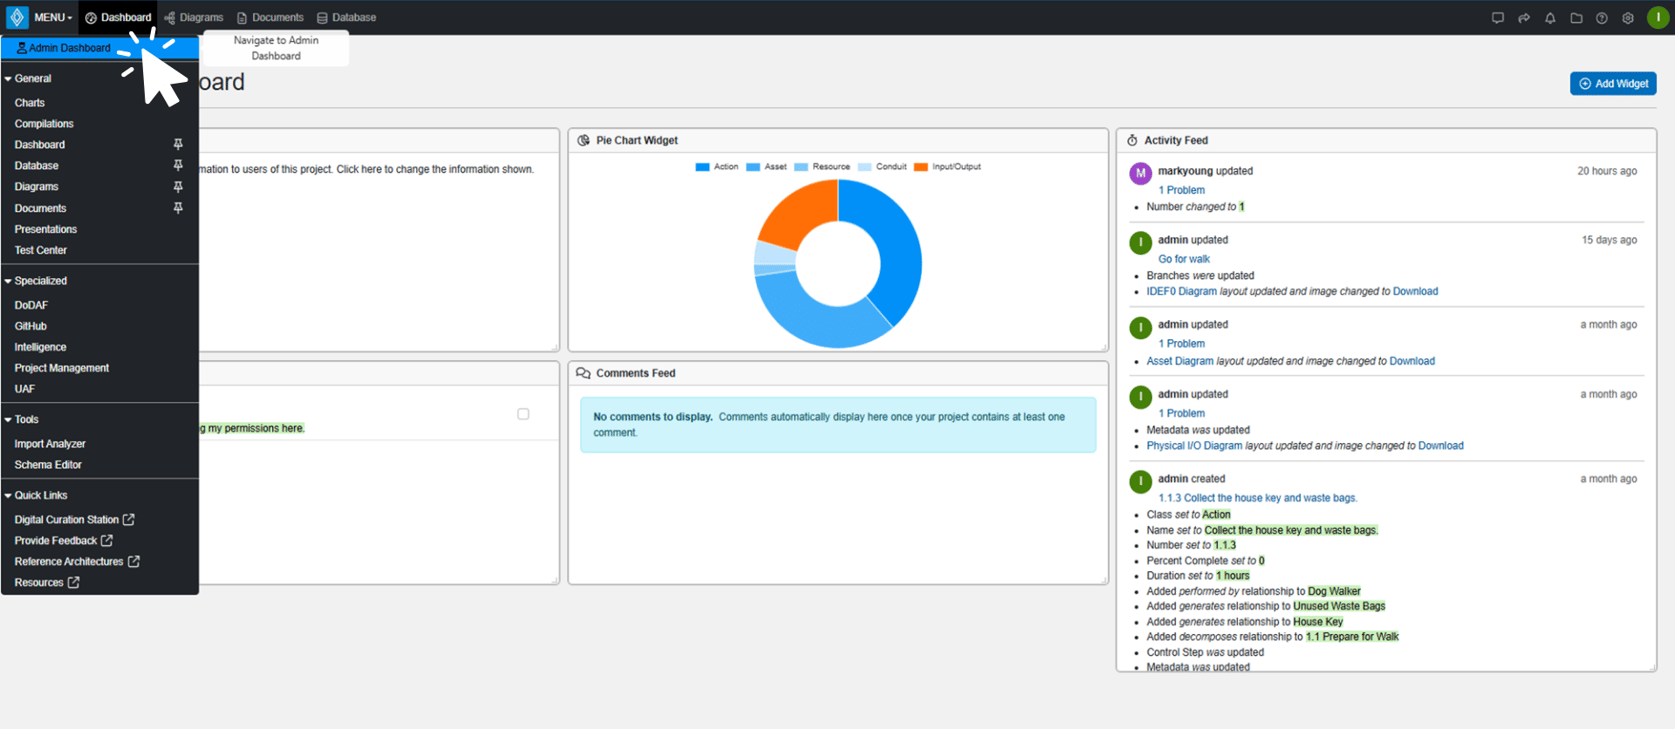Open Project Management from the menu
This screenshot has height=729, width=1675.
click(x=62, y=368)
